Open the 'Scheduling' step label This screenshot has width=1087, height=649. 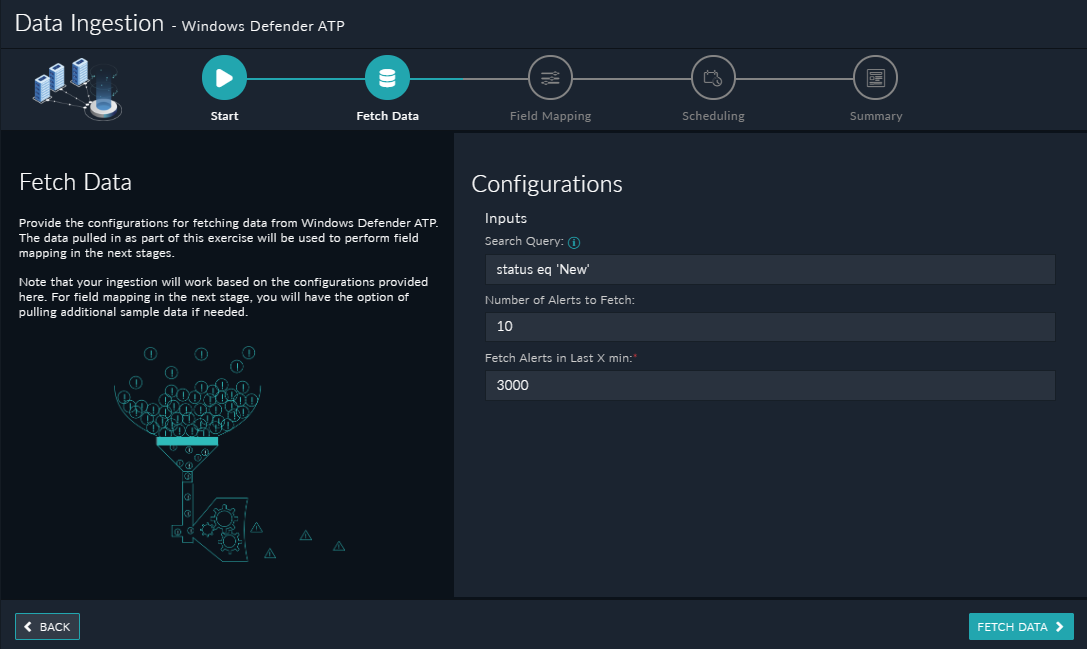pos(713,116)
